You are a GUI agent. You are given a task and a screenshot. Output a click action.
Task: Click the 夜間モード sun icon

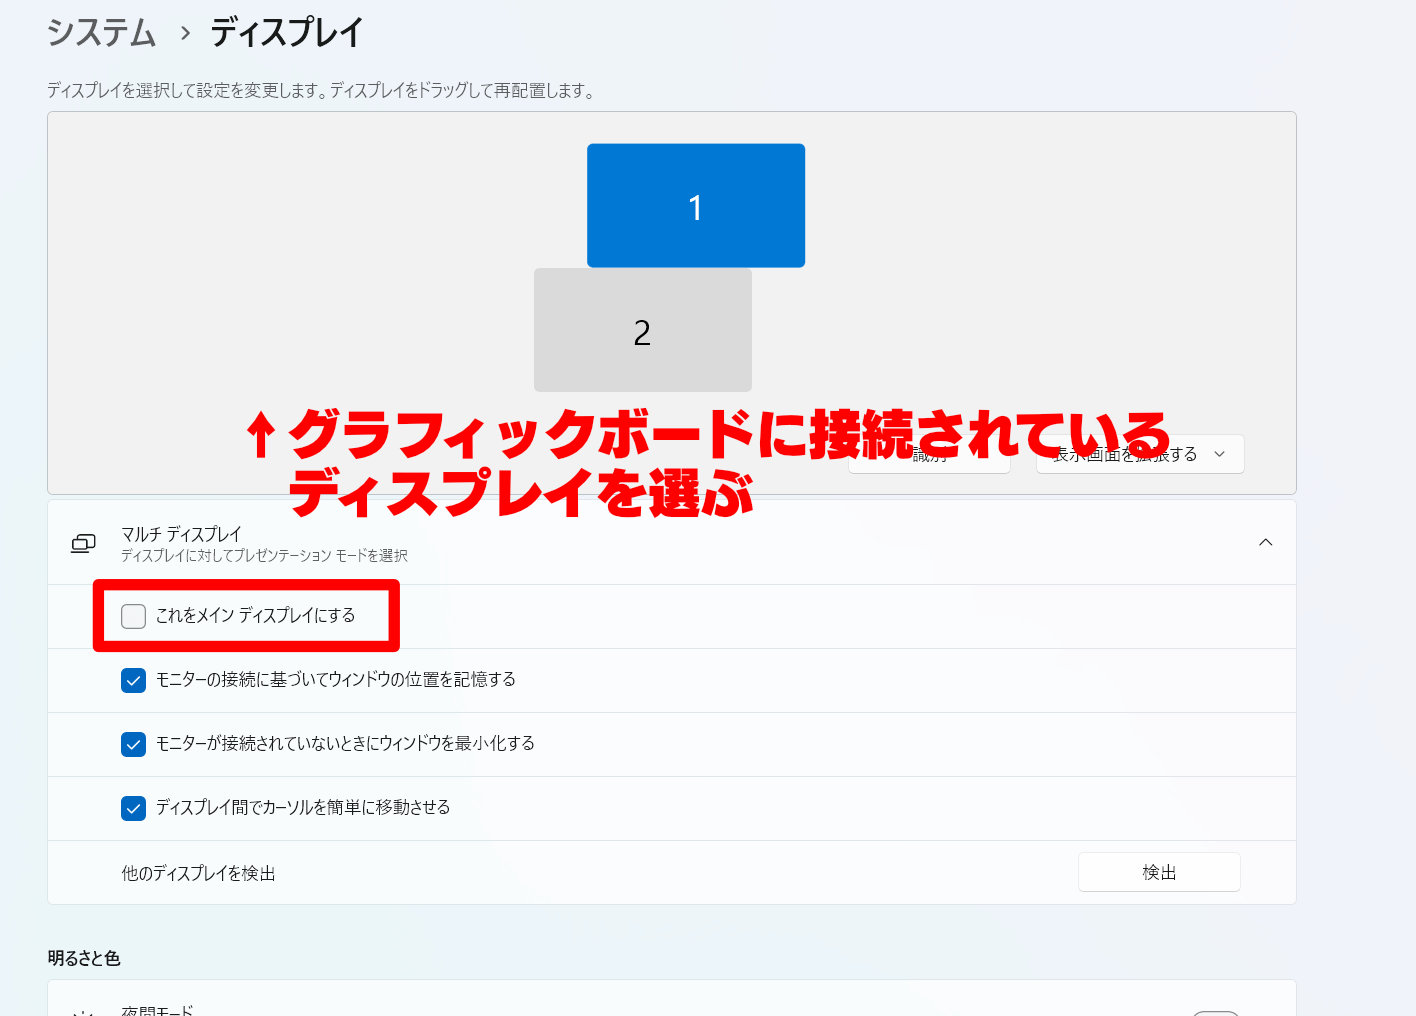click(83, 1012)
